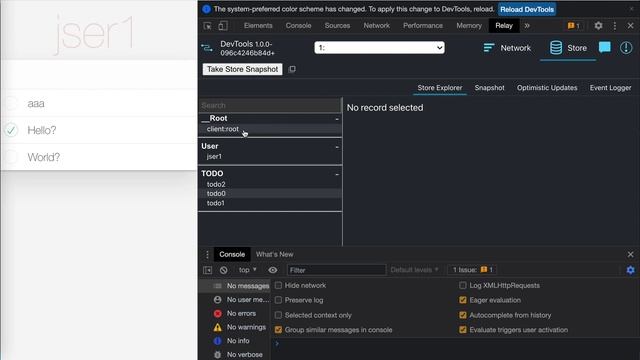Open the Snapshot tab in Store
Viewport: 640px width, 360px height.
click(x=489, y=88)
